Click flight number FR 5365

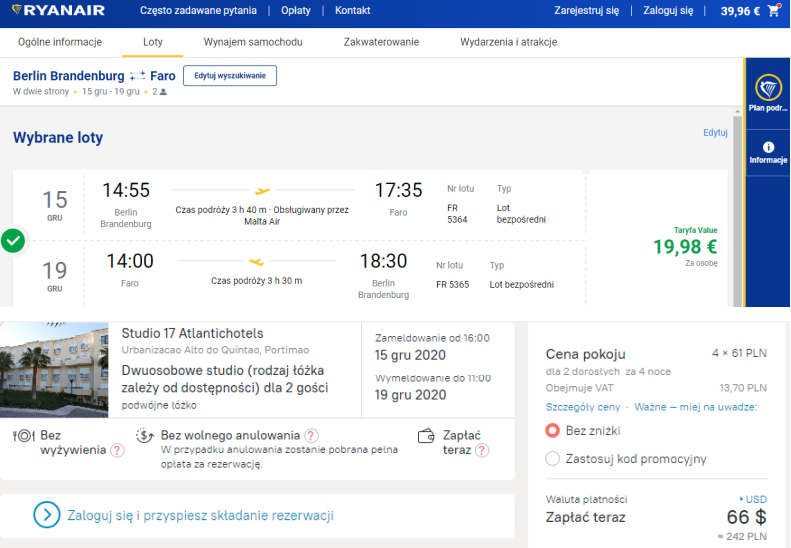(x=453, y=284)
